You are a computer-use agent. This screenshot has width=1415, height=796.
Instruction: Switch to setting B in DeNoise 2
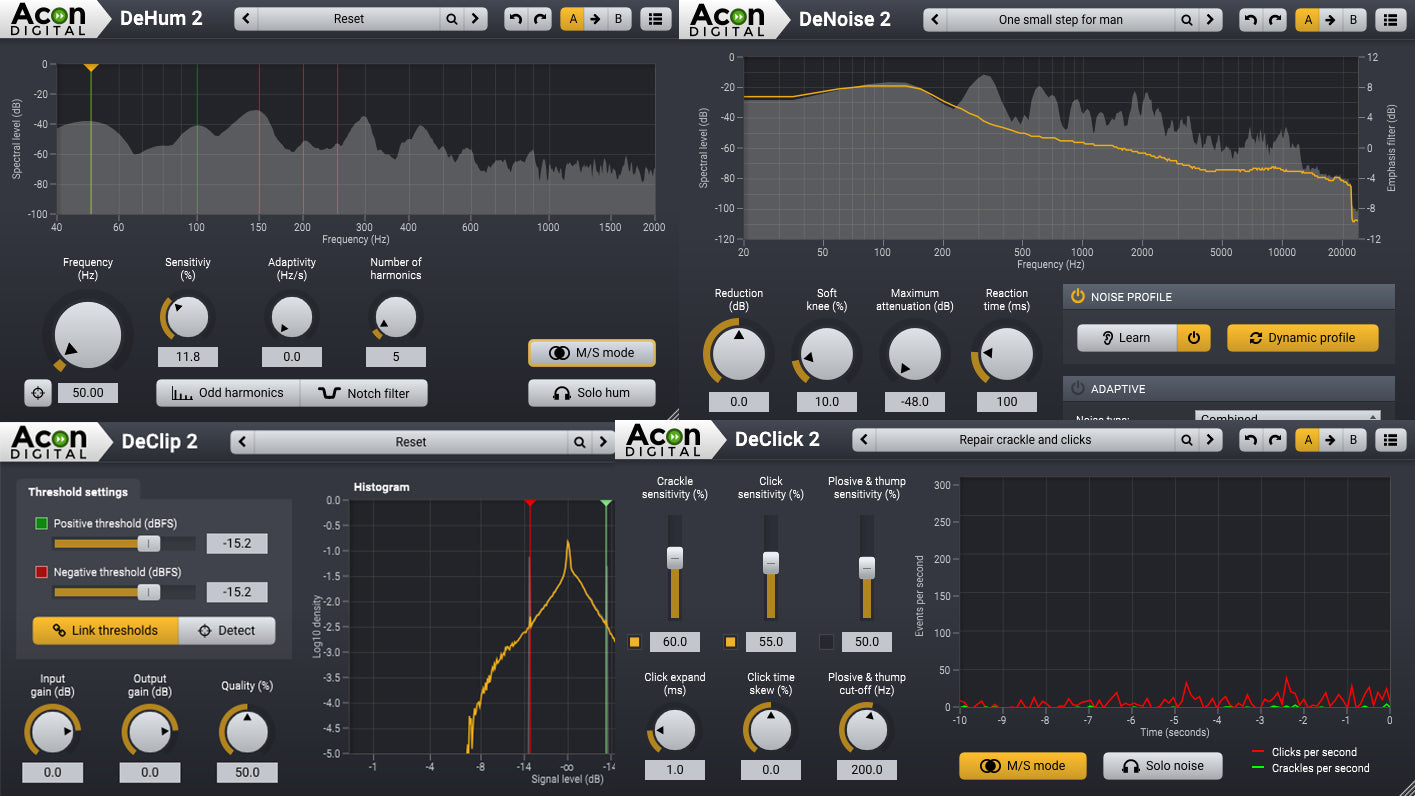pos(1355,19)
